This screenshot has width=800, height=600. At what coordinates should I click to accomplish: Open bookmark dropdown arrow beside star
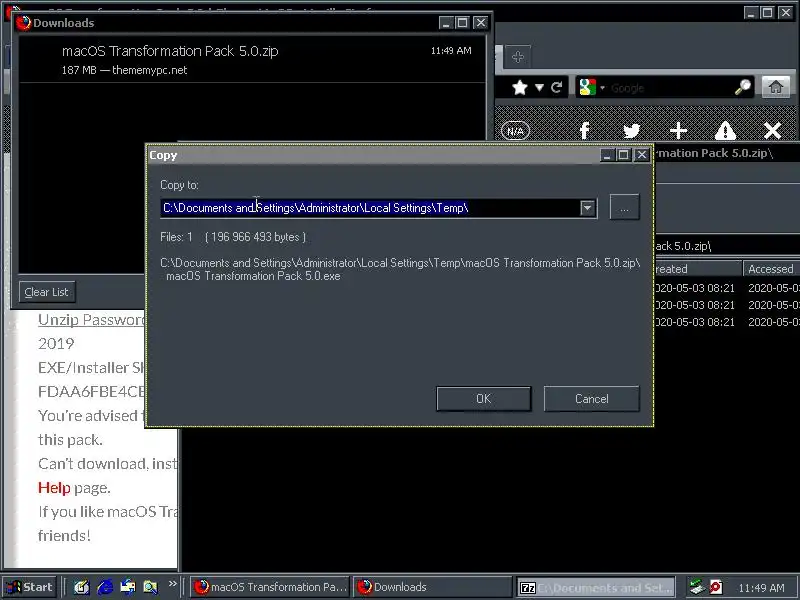point(539,88)
